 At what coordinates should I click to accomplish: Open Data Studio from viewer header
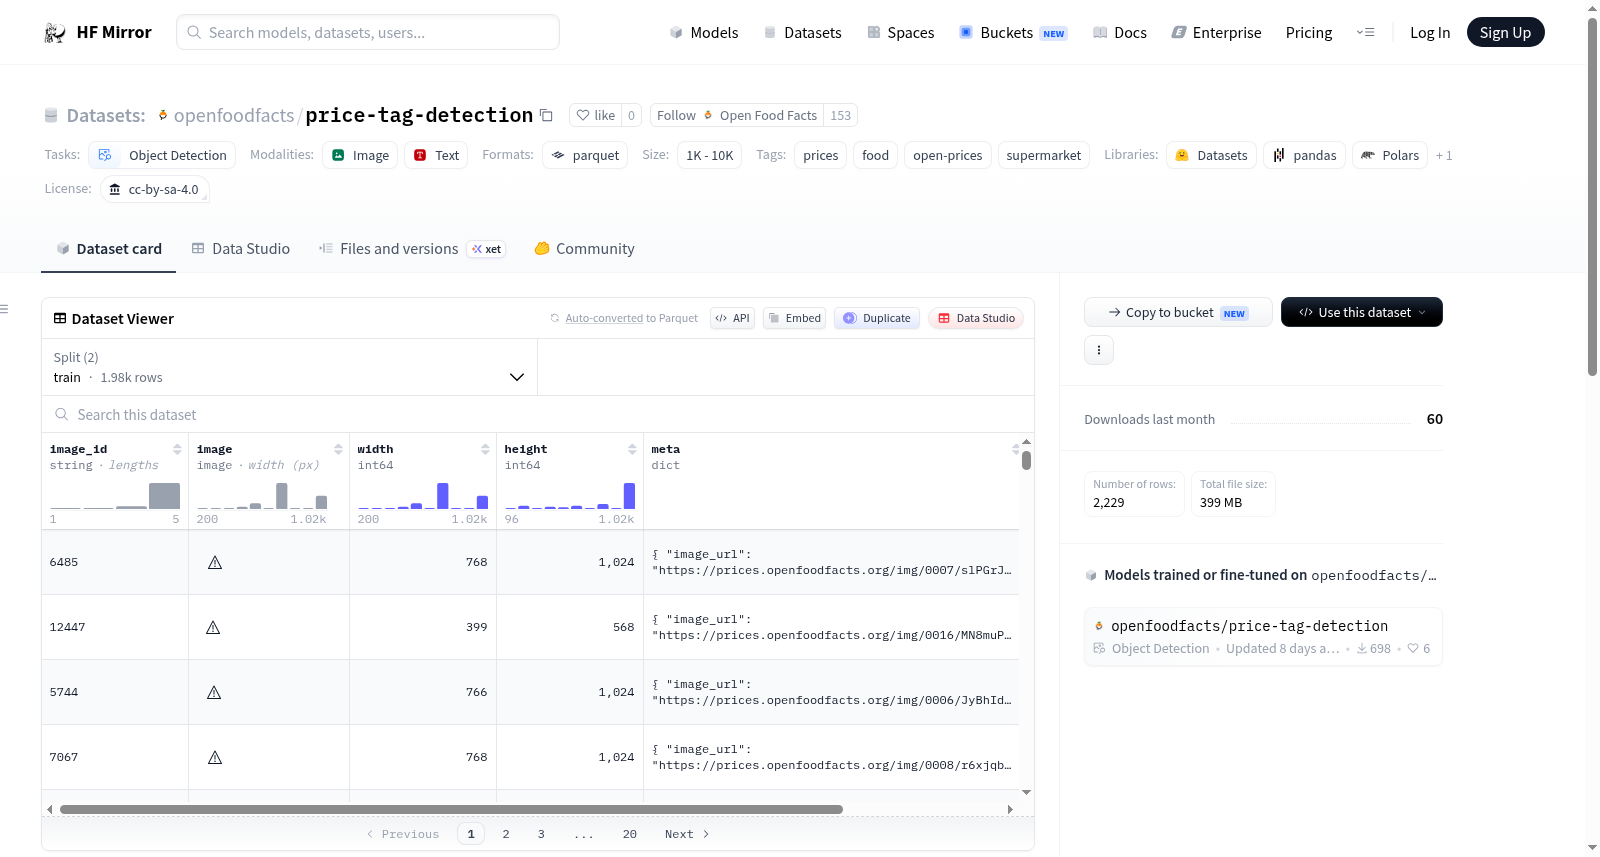coord(976,318)
